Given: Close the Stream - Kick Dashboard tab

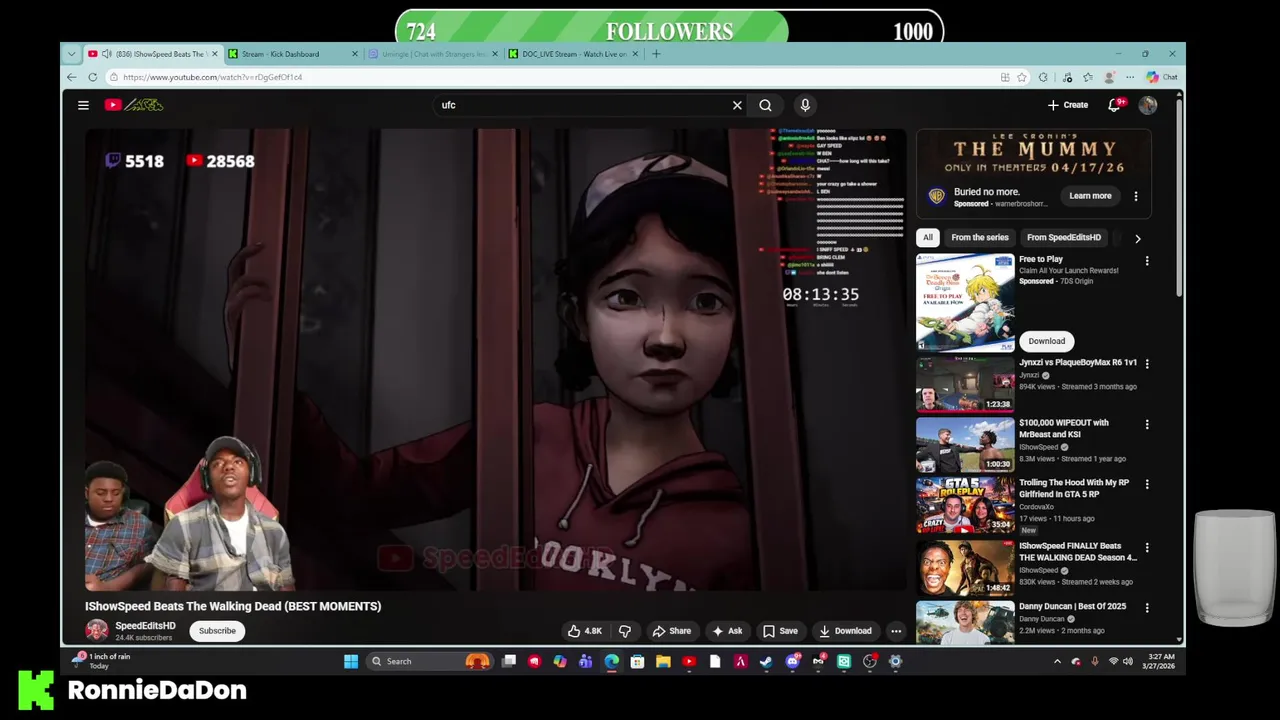Looking at the screenshot, I should [x=354, y=54].
